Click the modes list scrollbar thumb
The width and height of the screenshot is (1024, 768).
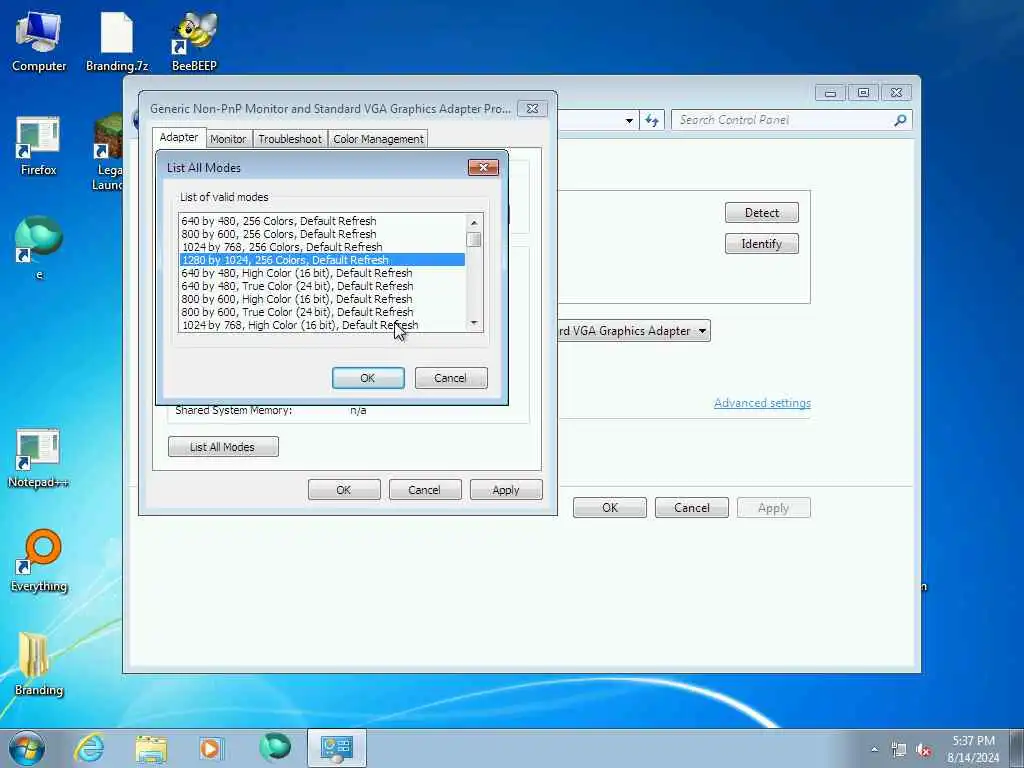[475, 240]
